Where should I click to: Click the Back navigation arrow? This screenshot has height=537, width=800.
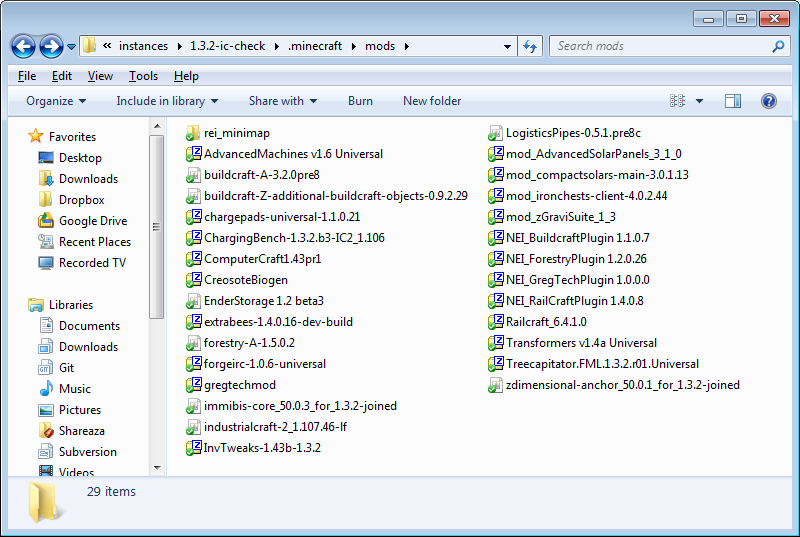click(24, 46)
